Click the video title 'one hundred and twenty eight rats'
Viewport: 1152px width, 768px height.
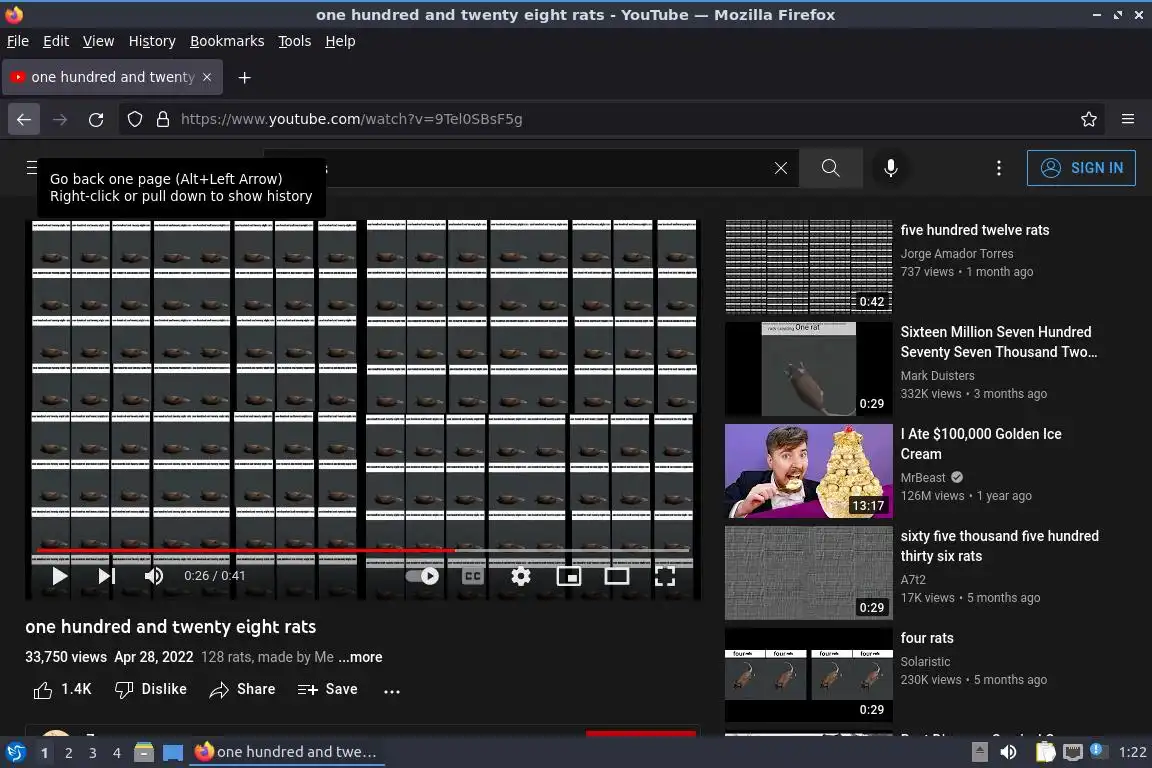(170, 627)
